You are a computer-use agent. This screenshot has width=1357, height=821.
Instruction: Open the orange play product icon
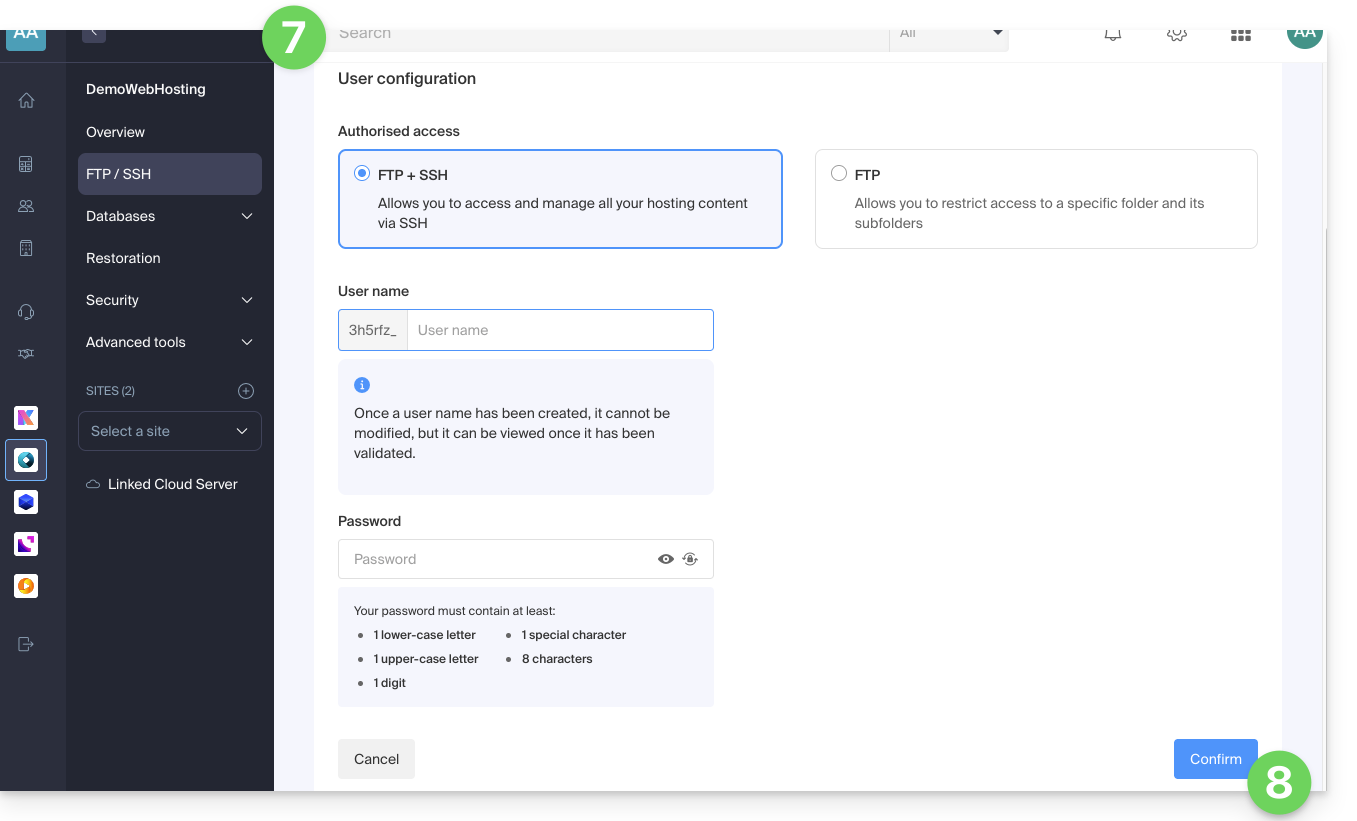coord(26,585)
